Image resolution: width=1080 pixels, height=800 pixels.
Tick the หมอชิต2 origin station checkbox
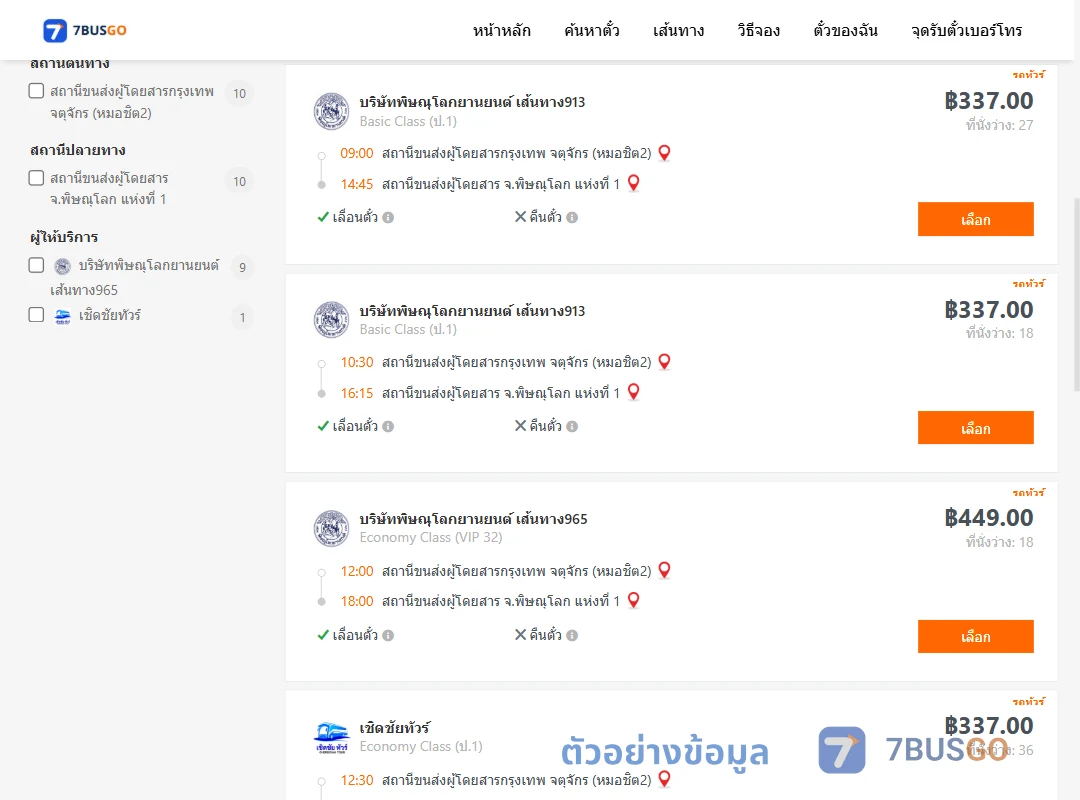pyautogui.click(x=37, y=91)
